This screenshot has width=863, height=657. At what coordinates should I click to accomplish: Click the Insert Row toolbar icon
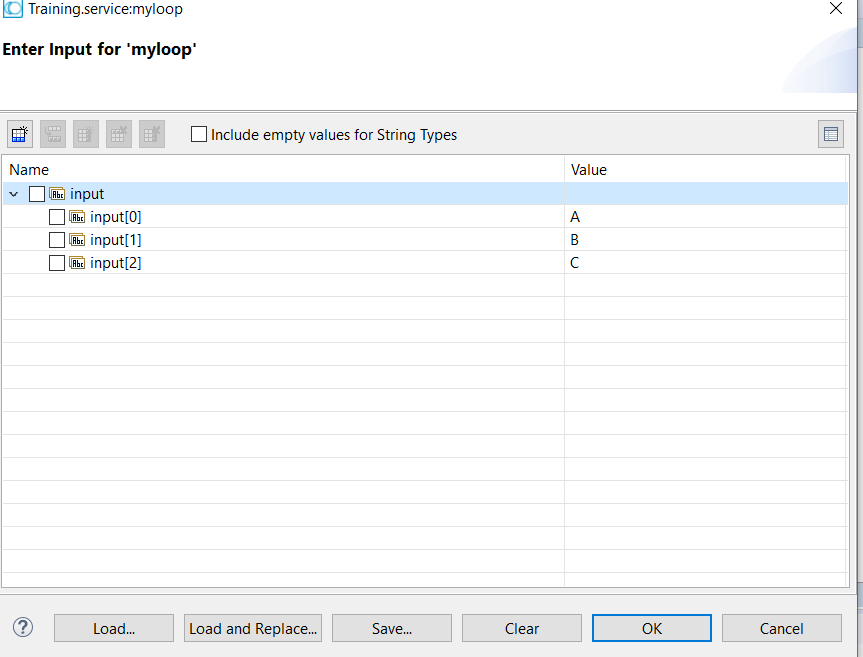pos(53,134)
